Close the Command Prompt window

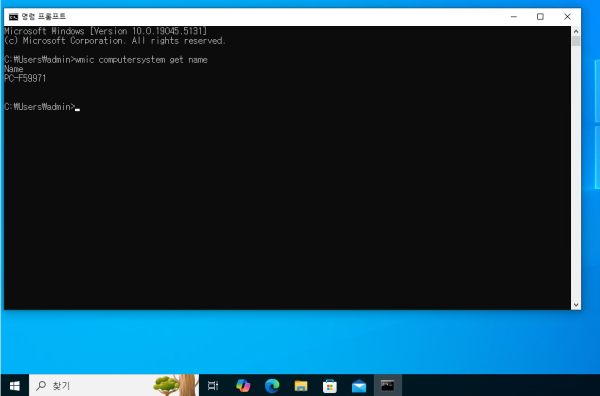(x=567, y=17)
